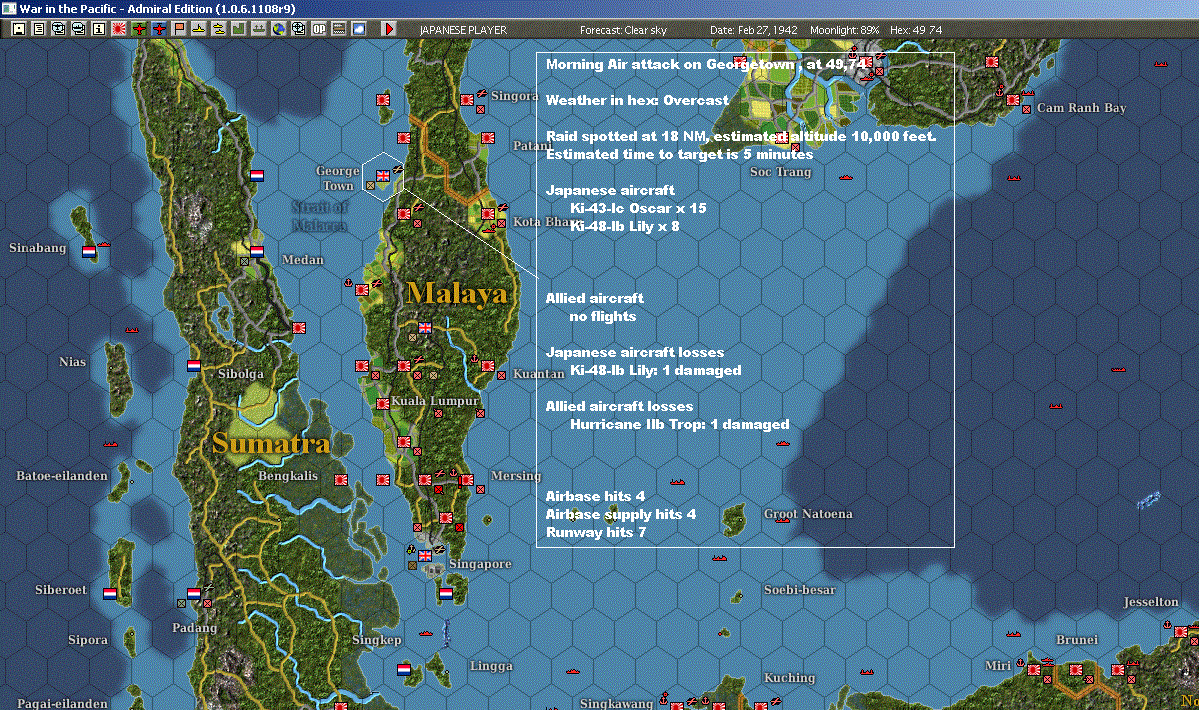Select the Dutch flag base at Sinabang
The width and height of the screenshot is (1199, 710).
[x=89, y=251]
